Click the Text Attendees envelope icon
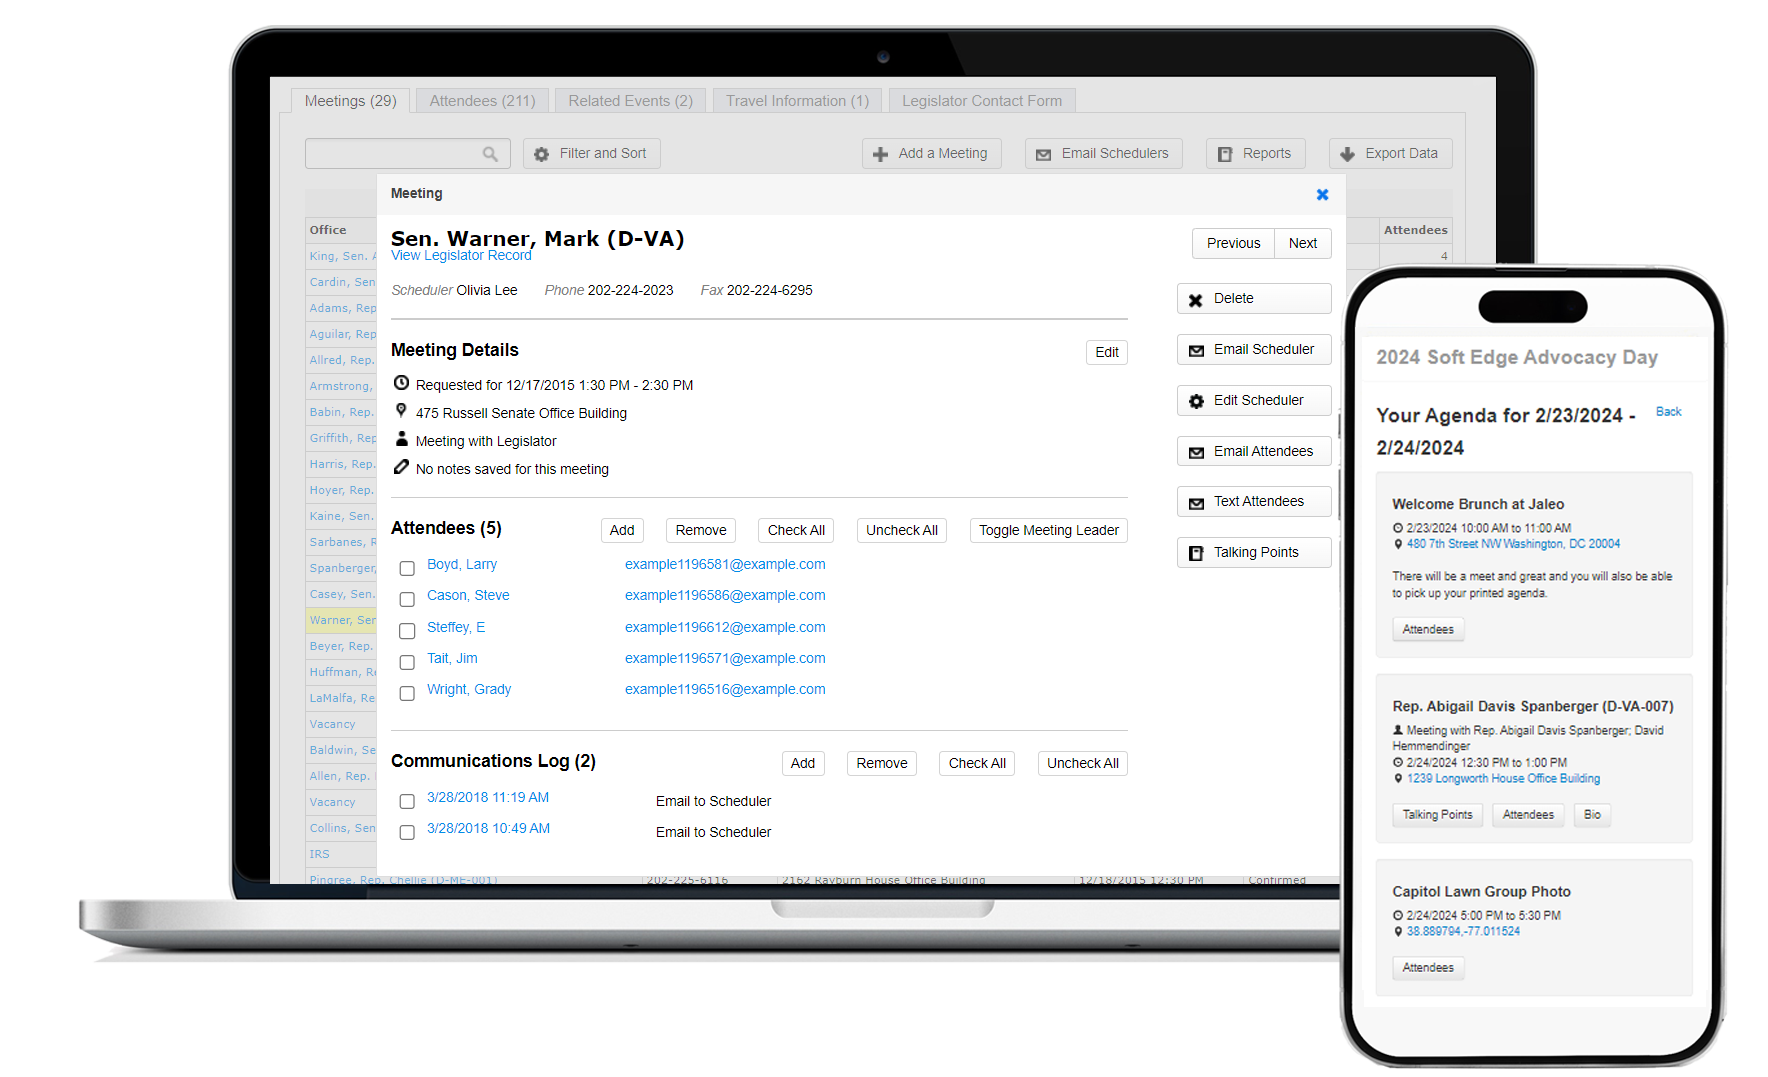This screenshot has height=1077, width=1768. (x=1196, y=503)
